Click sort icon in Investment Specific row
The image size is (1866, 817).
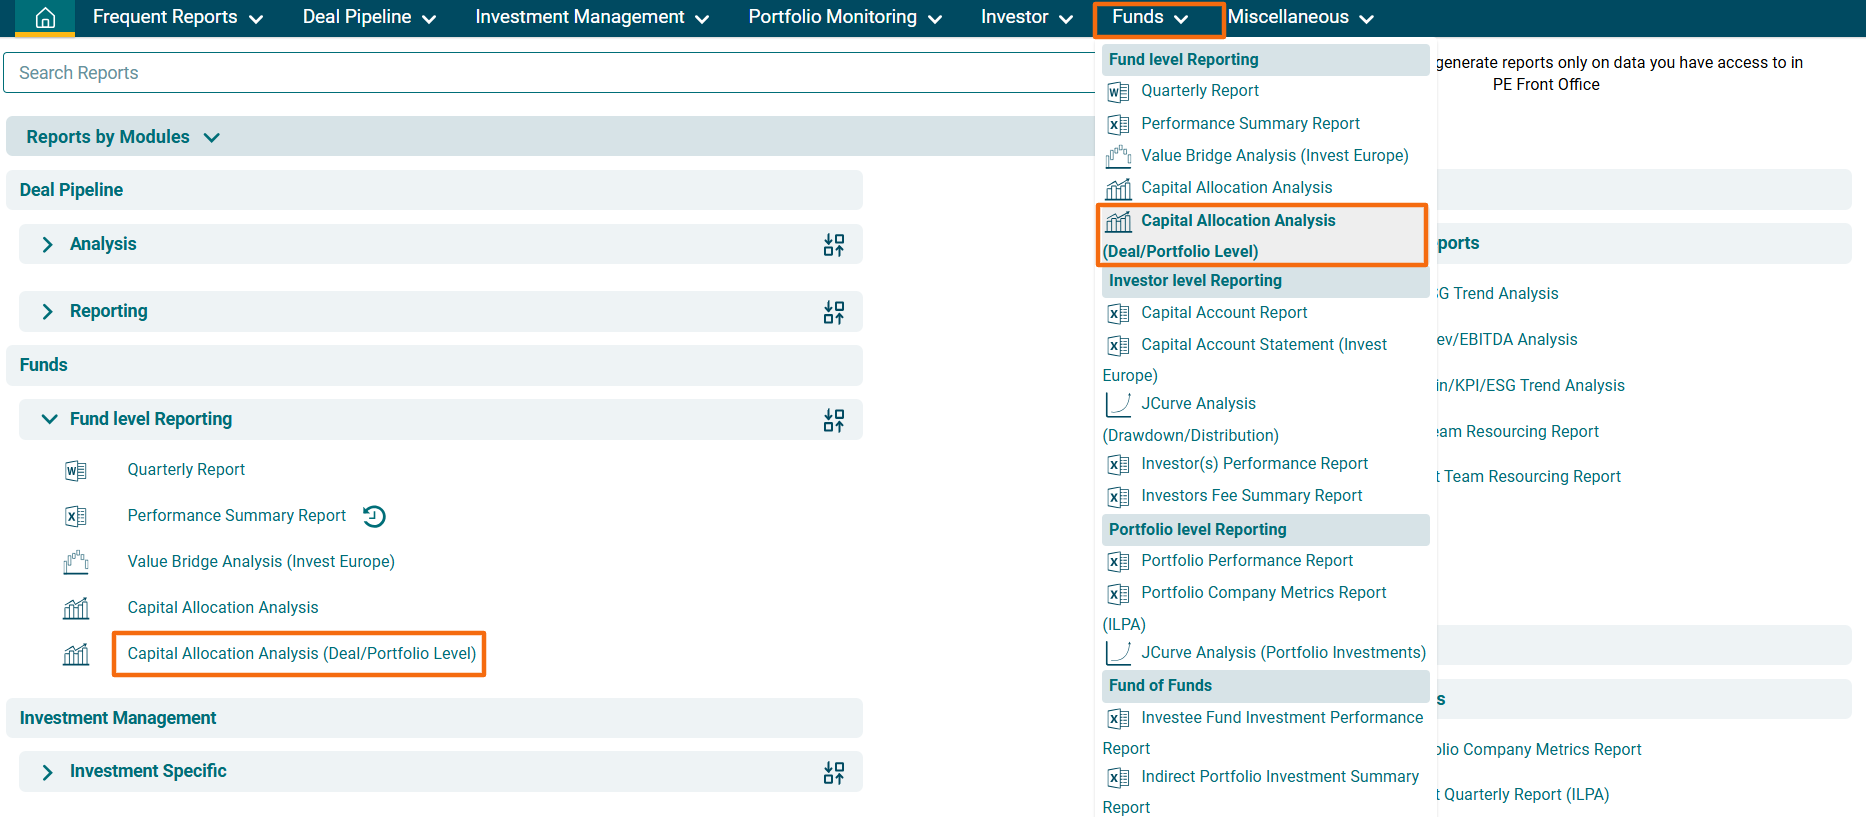(x=833, y=772)
